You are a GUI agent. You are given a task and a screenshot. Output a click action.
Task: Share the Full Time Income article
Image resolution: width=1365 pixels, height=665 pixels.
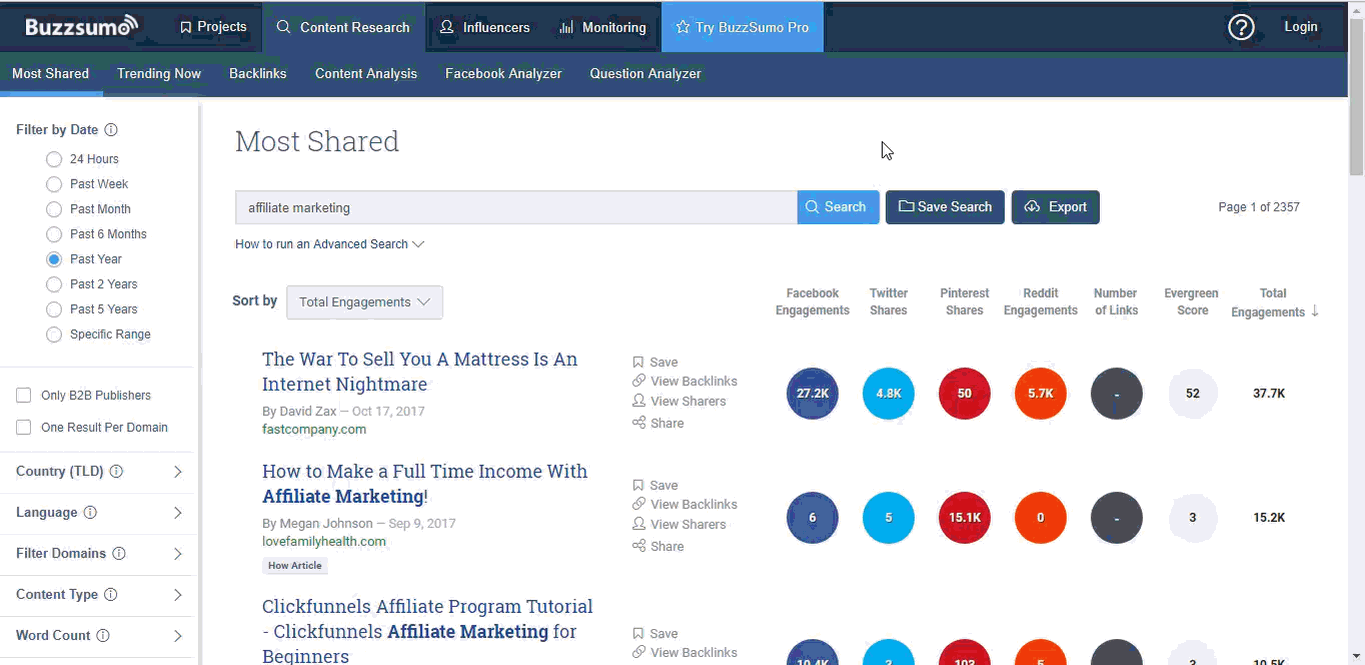[658, 546]
